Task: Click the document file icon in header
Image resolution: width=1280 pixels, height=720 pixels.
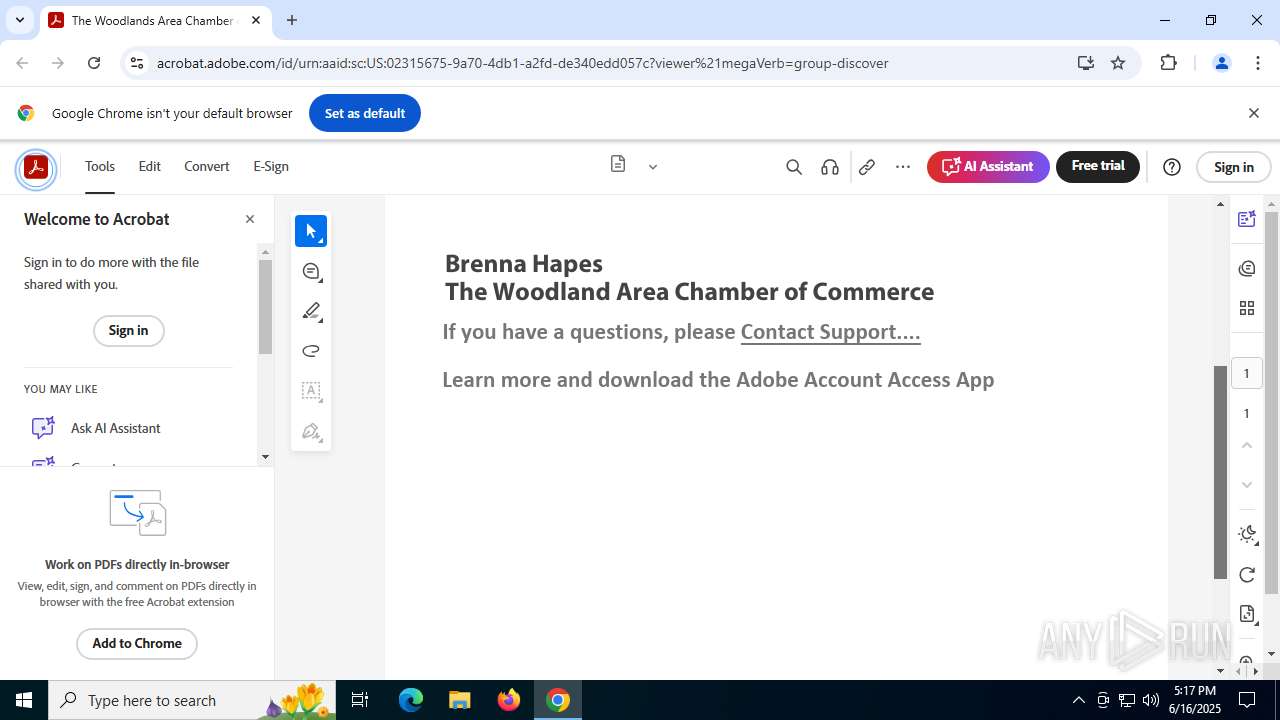Action: coord(618,164)
